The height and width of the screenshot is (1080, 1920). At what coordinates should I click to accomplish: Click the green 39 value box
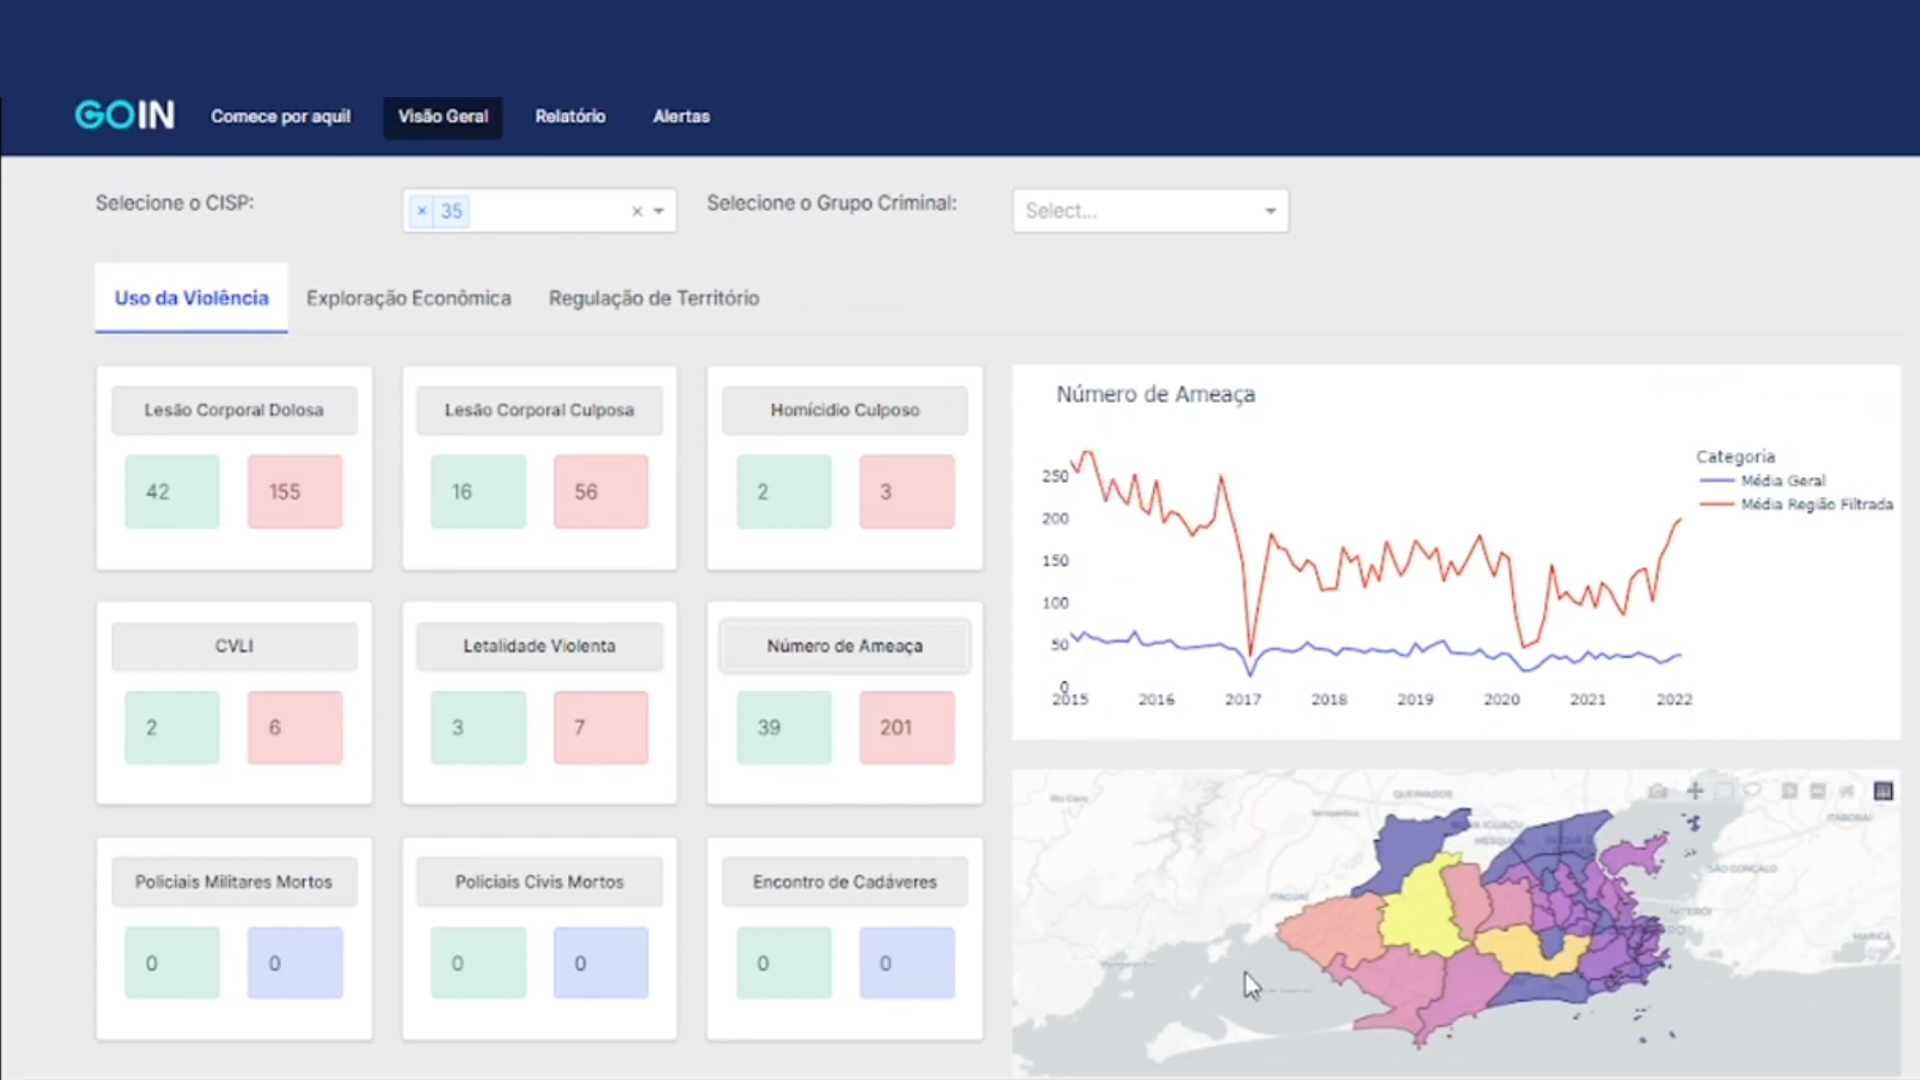pos(784,727)
